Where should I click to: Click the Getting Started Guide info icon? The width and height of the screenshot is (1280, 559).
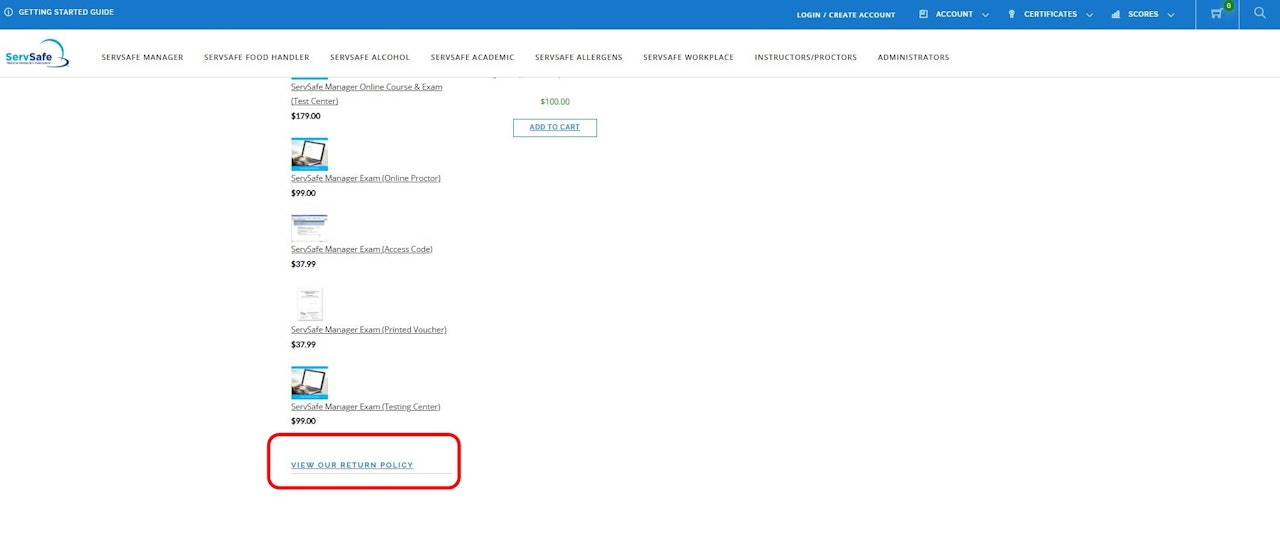pos(9,12)
